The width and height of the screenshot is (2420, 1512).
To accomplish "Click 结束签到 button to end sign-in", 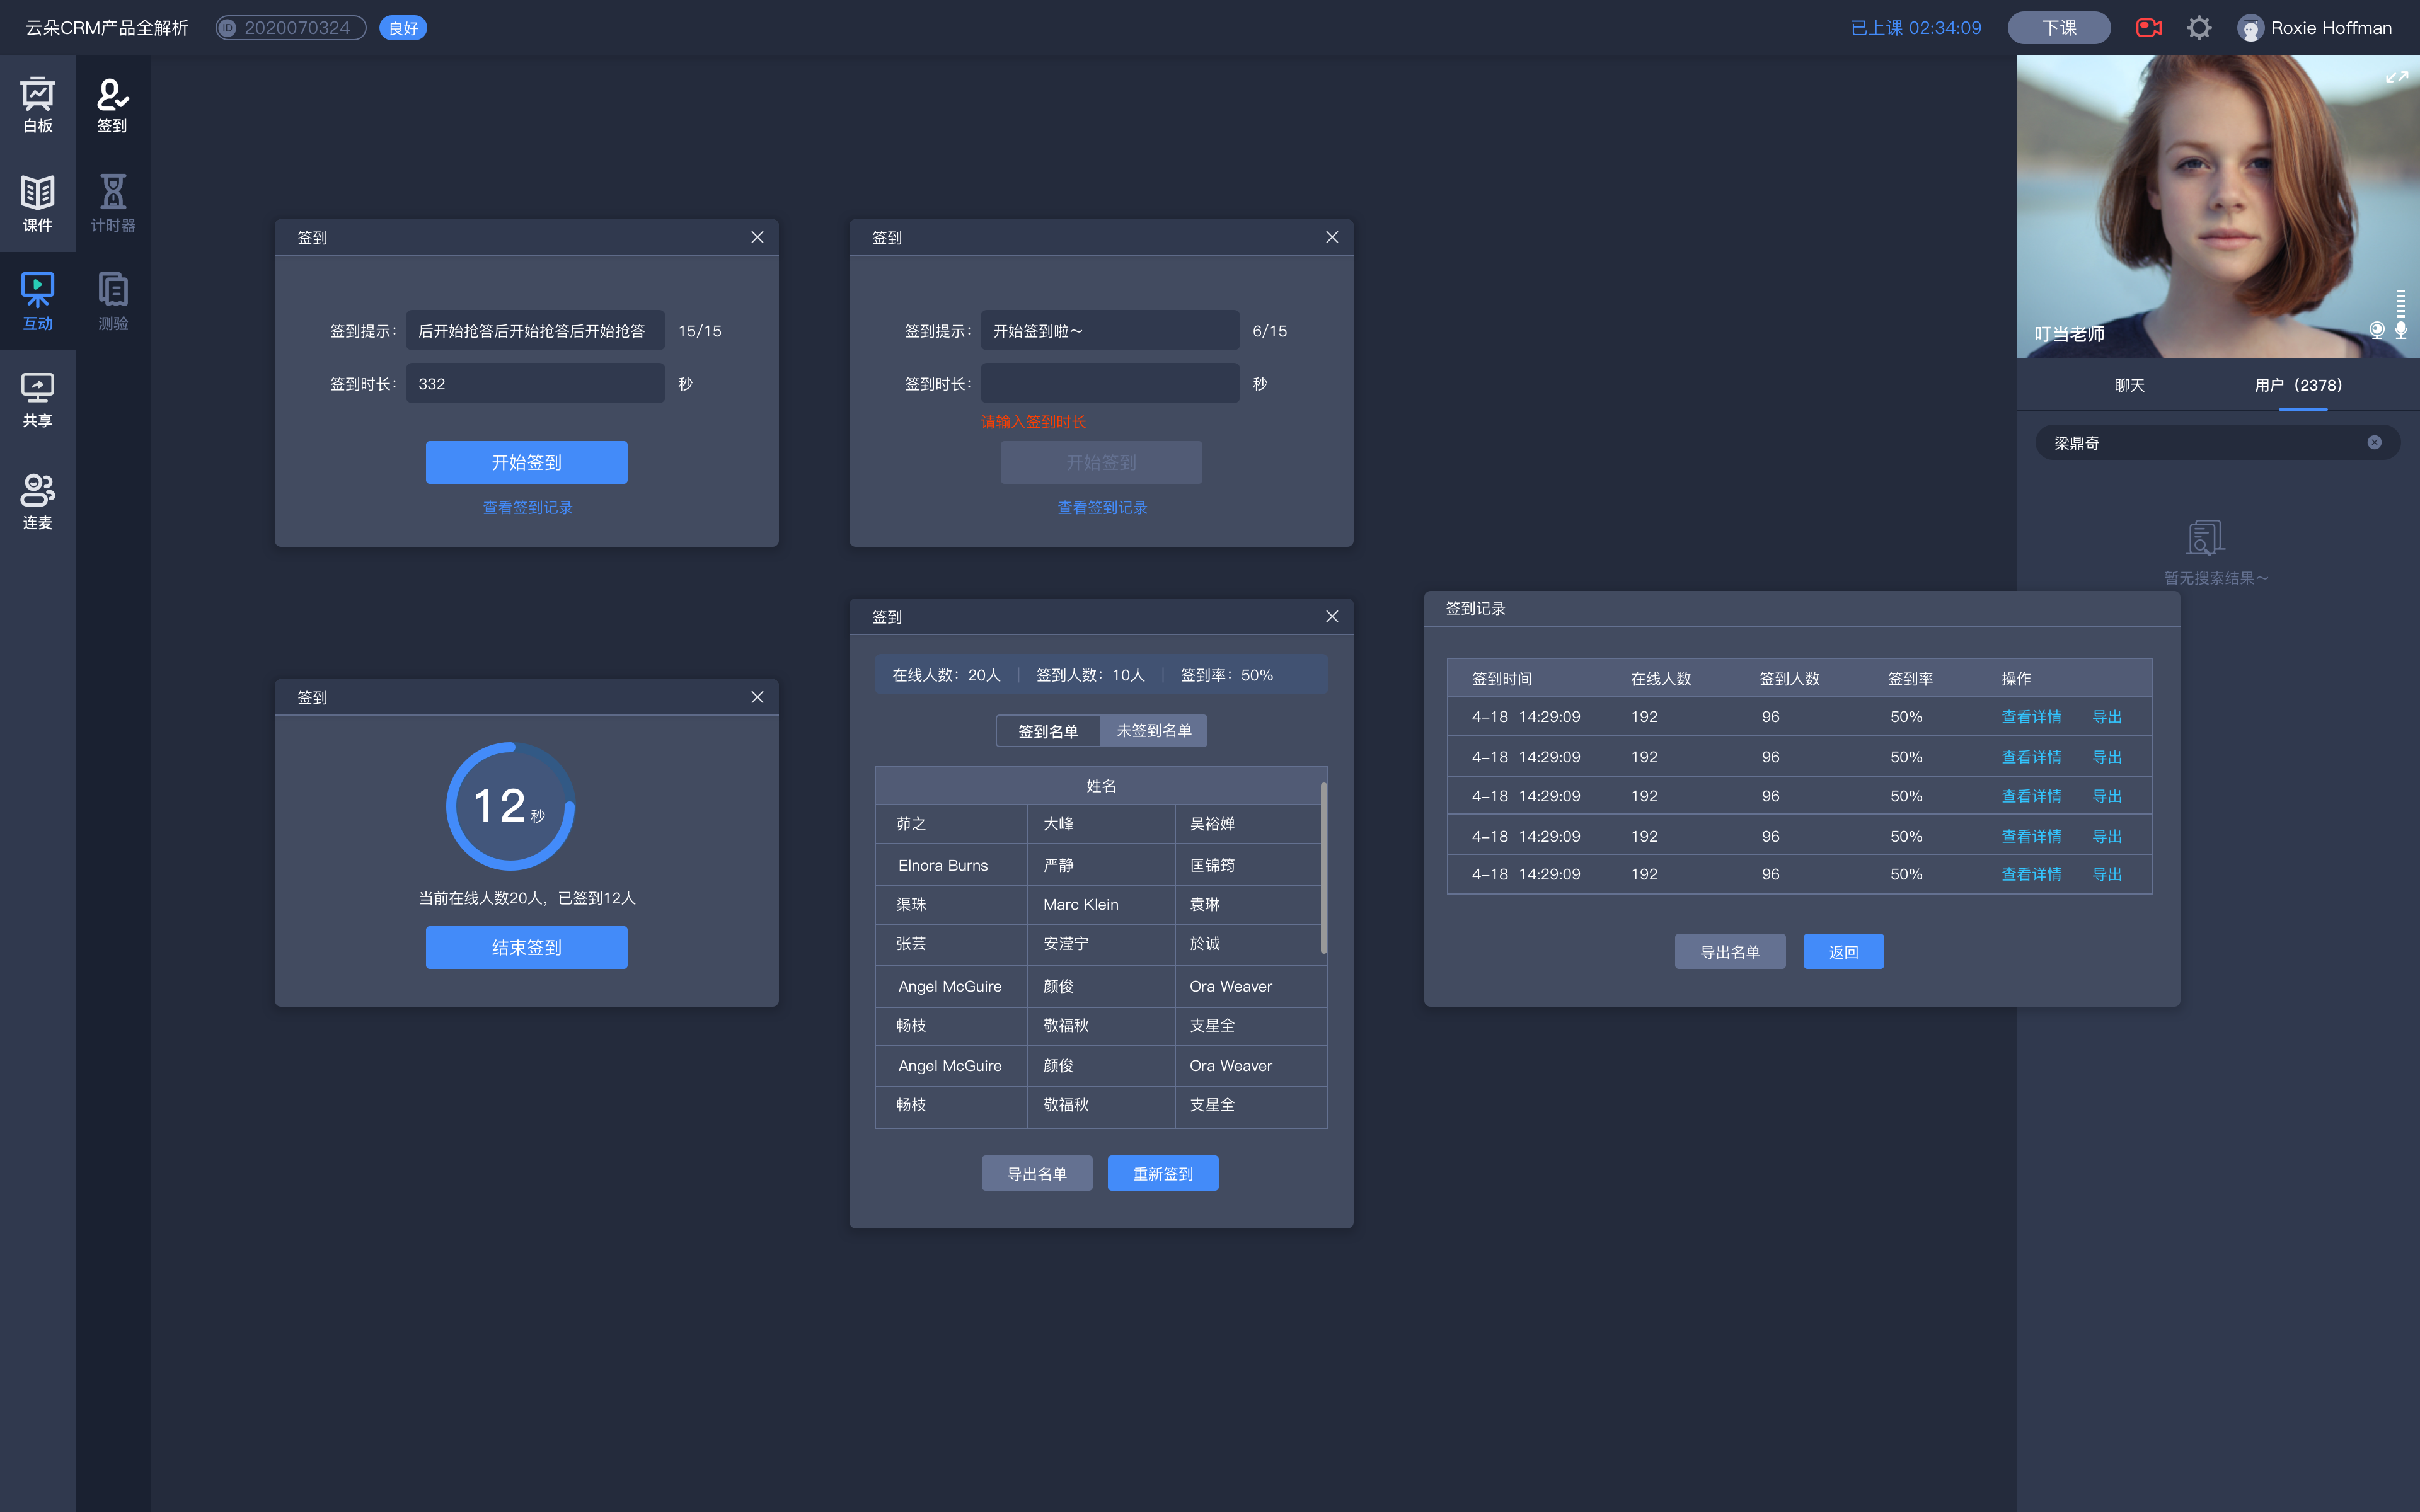I will click(526, 946).
